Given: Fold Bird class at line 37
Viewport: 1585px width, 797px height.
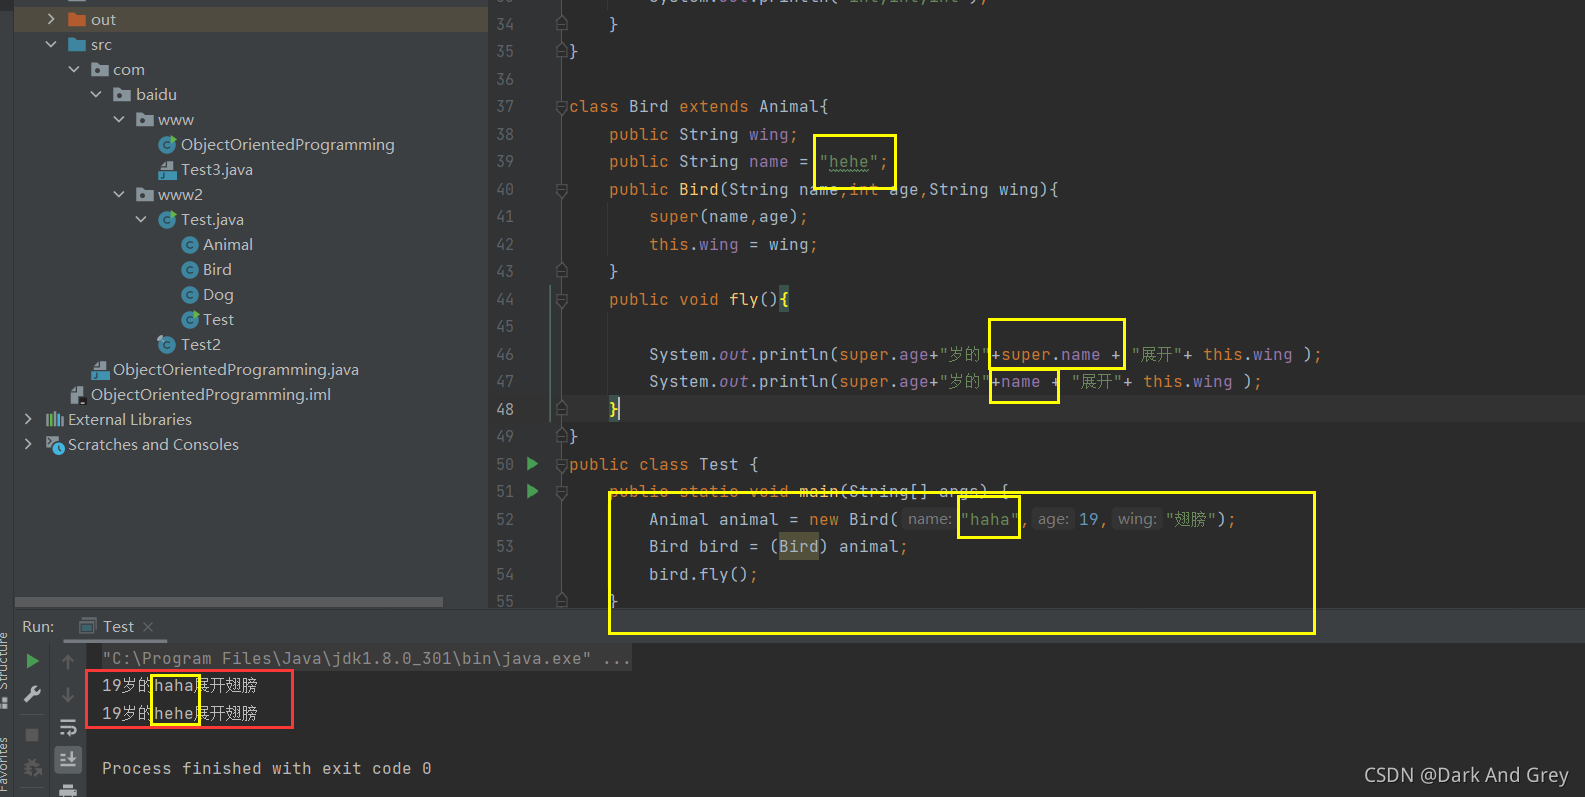Looking at the screenshot, I should coord(562,107).
